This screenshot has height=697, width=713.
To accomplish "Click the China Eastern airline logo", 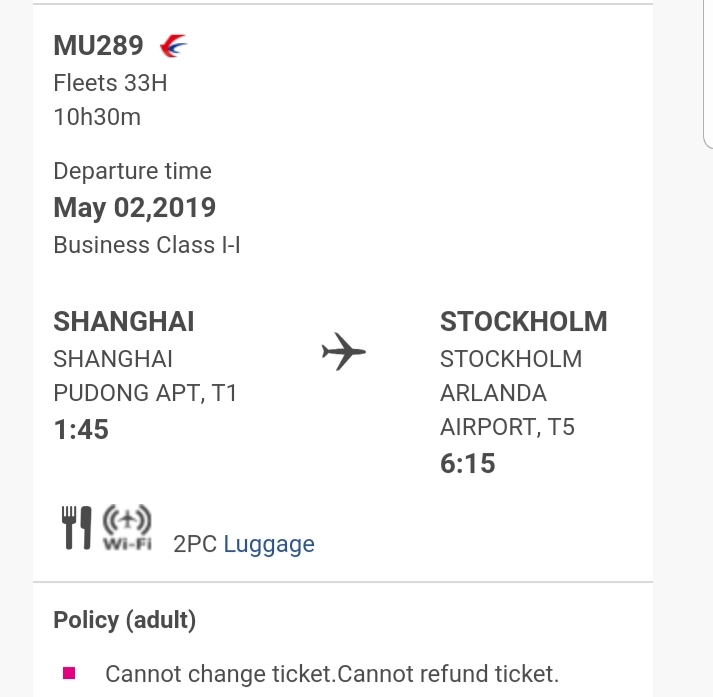I will [173, 45].
